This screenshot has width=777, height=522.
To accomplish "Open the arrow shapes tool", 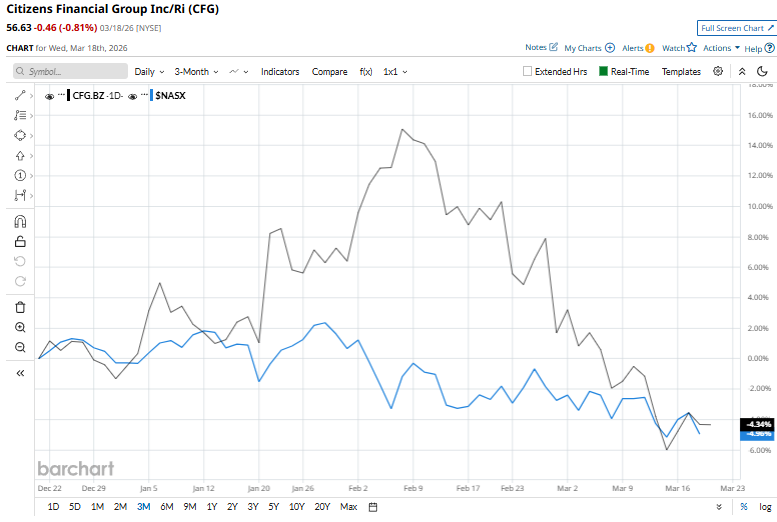I will tap(20, 155).
